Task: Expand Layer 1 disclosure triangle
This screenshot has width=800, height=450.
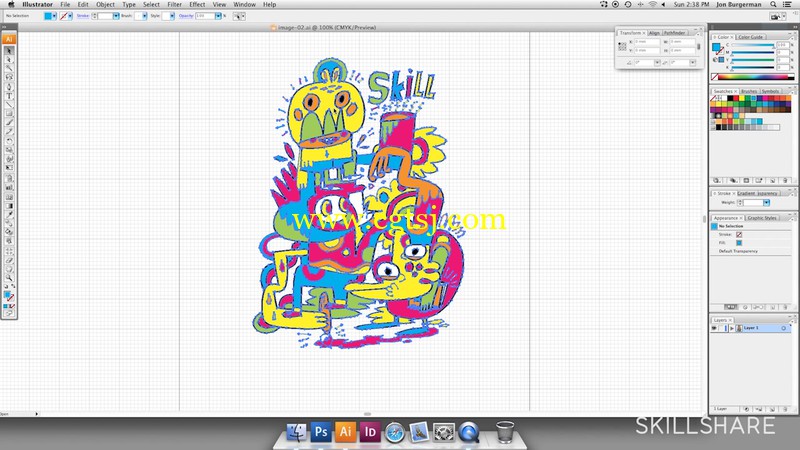Action: (732, 328)
